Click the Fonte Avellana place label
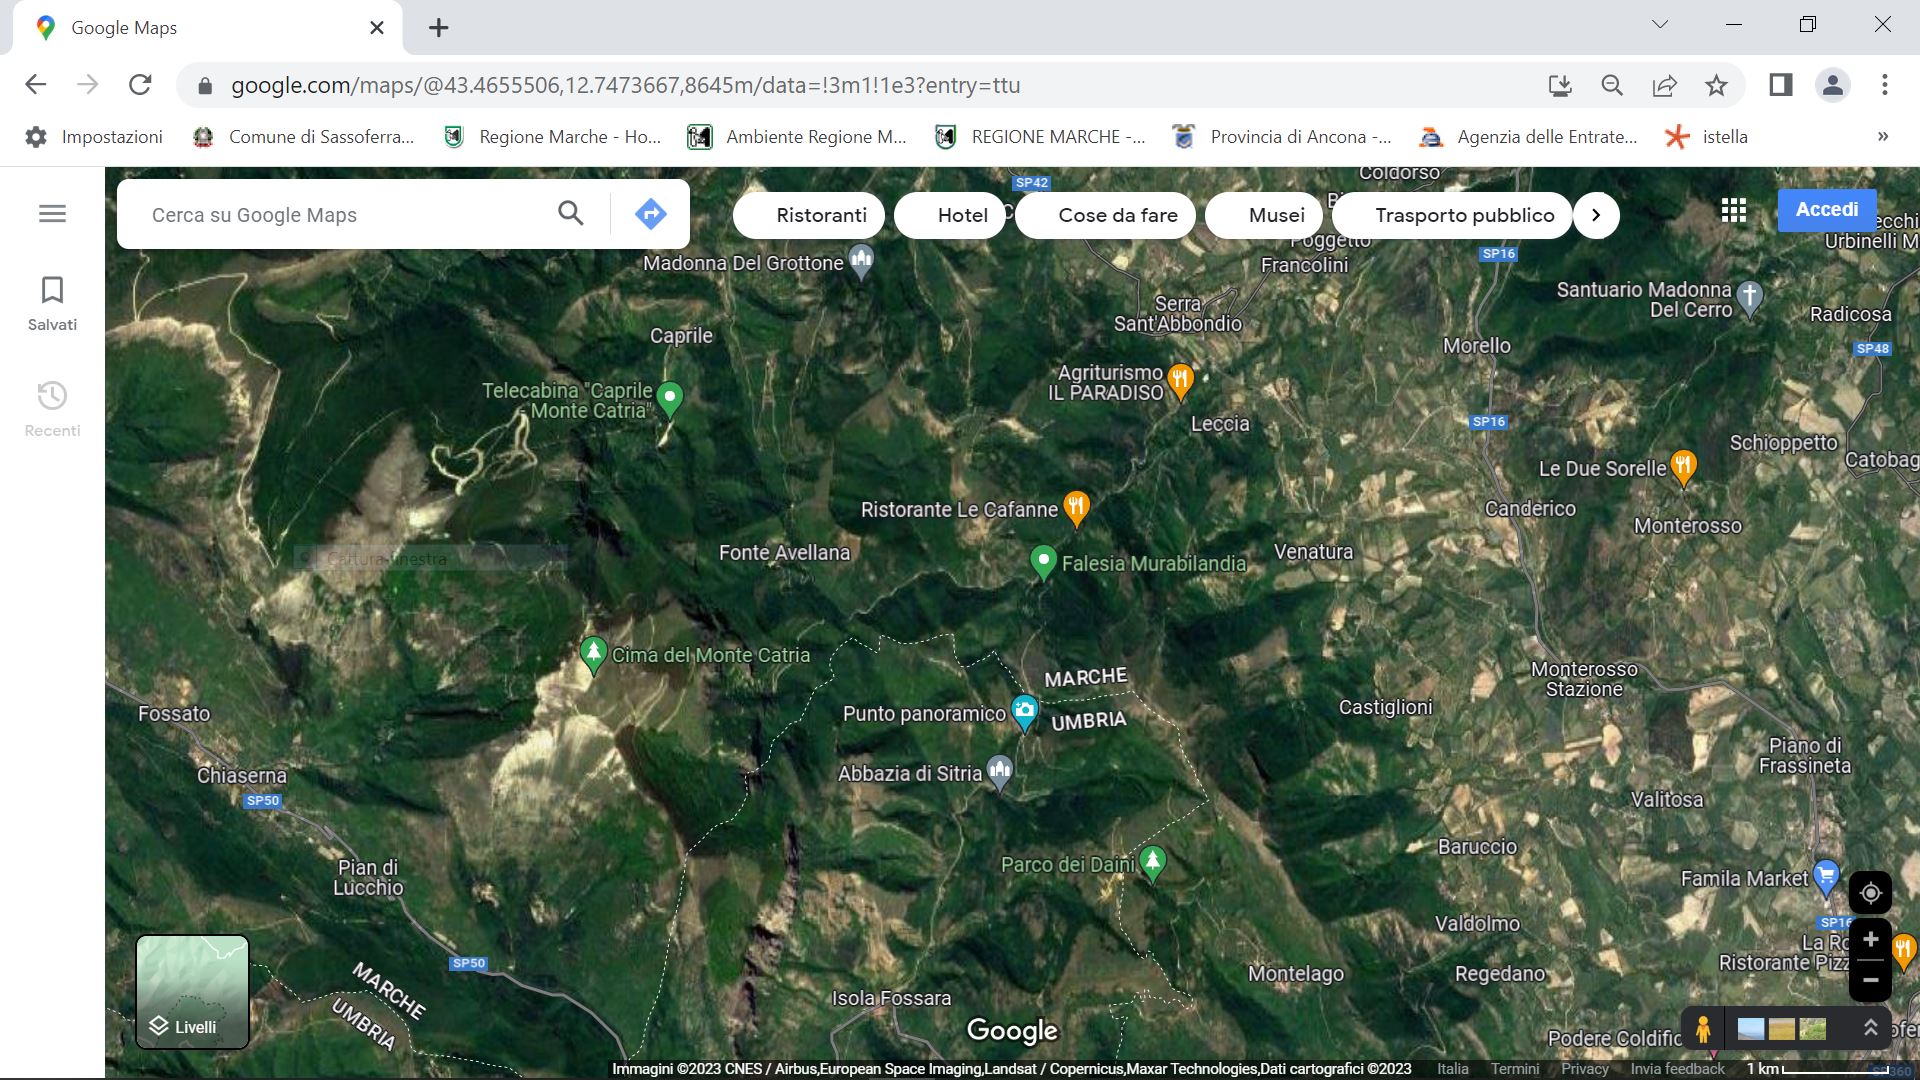The image size is (1920, 1080). 784,552
